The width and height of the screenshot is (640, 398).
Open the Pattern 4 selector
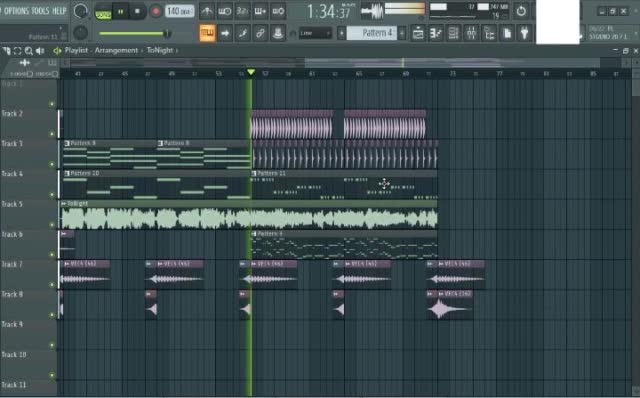click(x=371, y=33)
